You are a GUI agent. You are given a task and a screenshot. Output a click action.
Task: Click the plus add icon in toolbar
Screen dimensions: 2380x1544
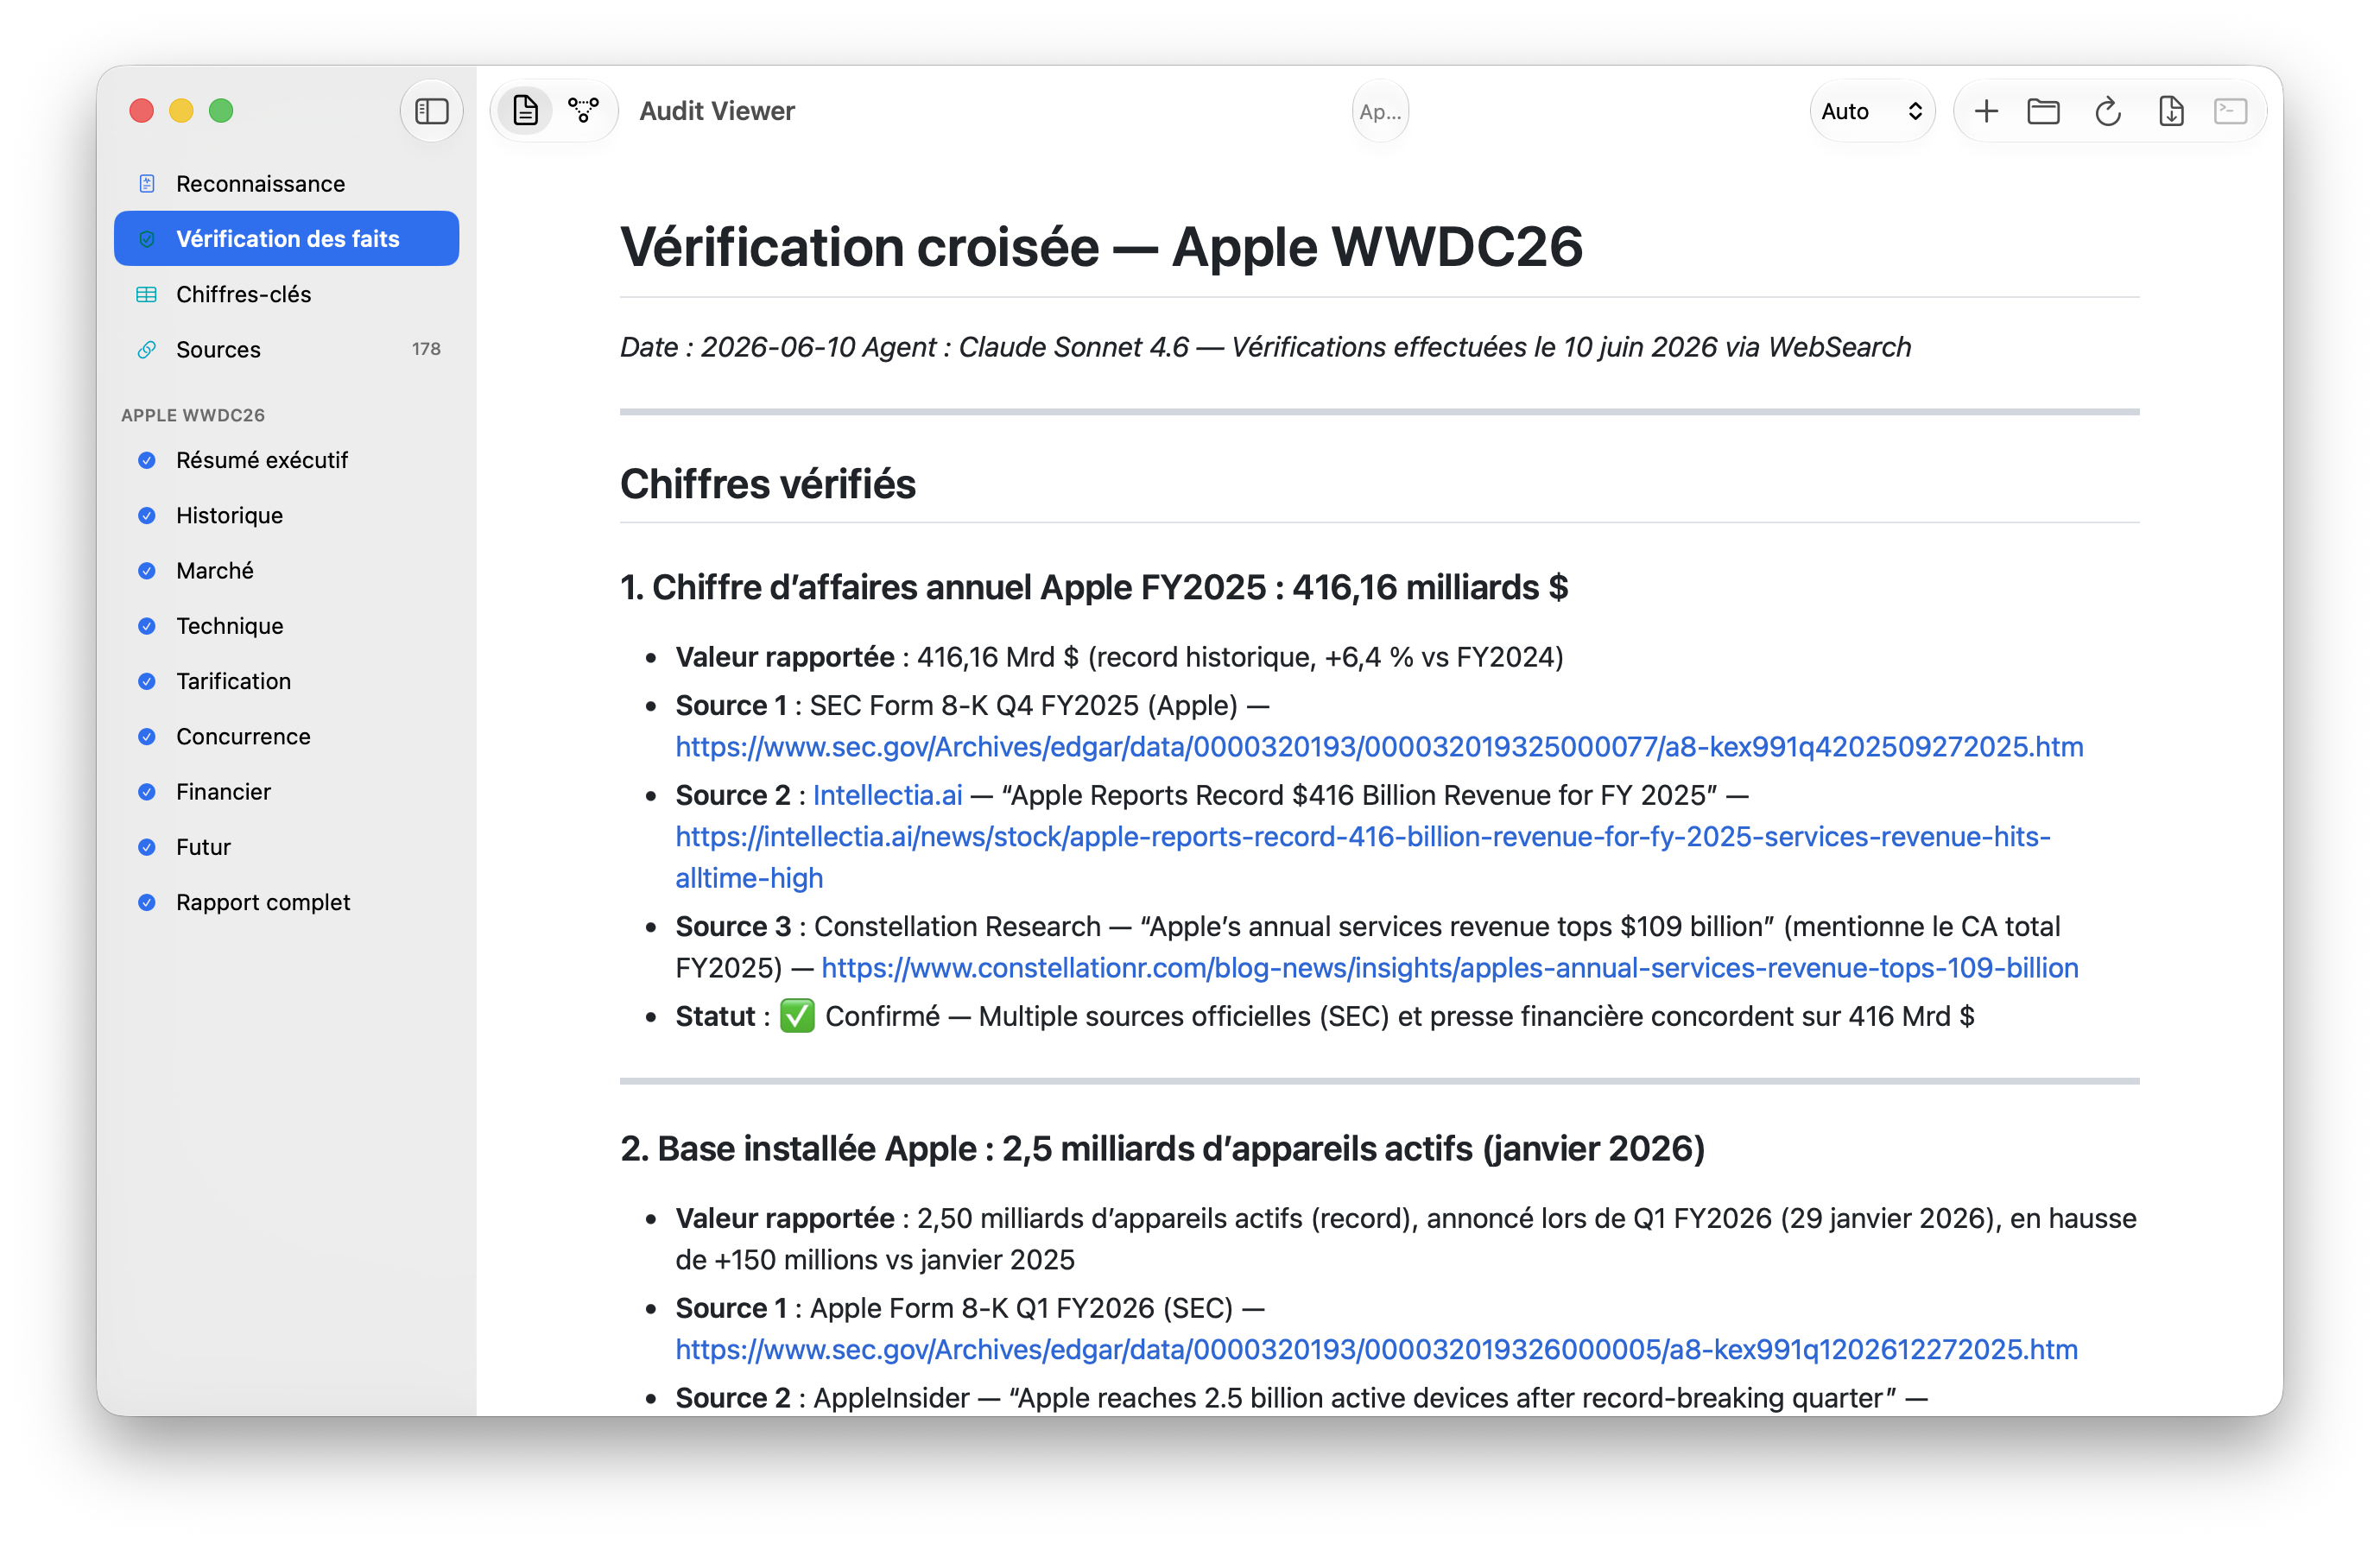1986,111
